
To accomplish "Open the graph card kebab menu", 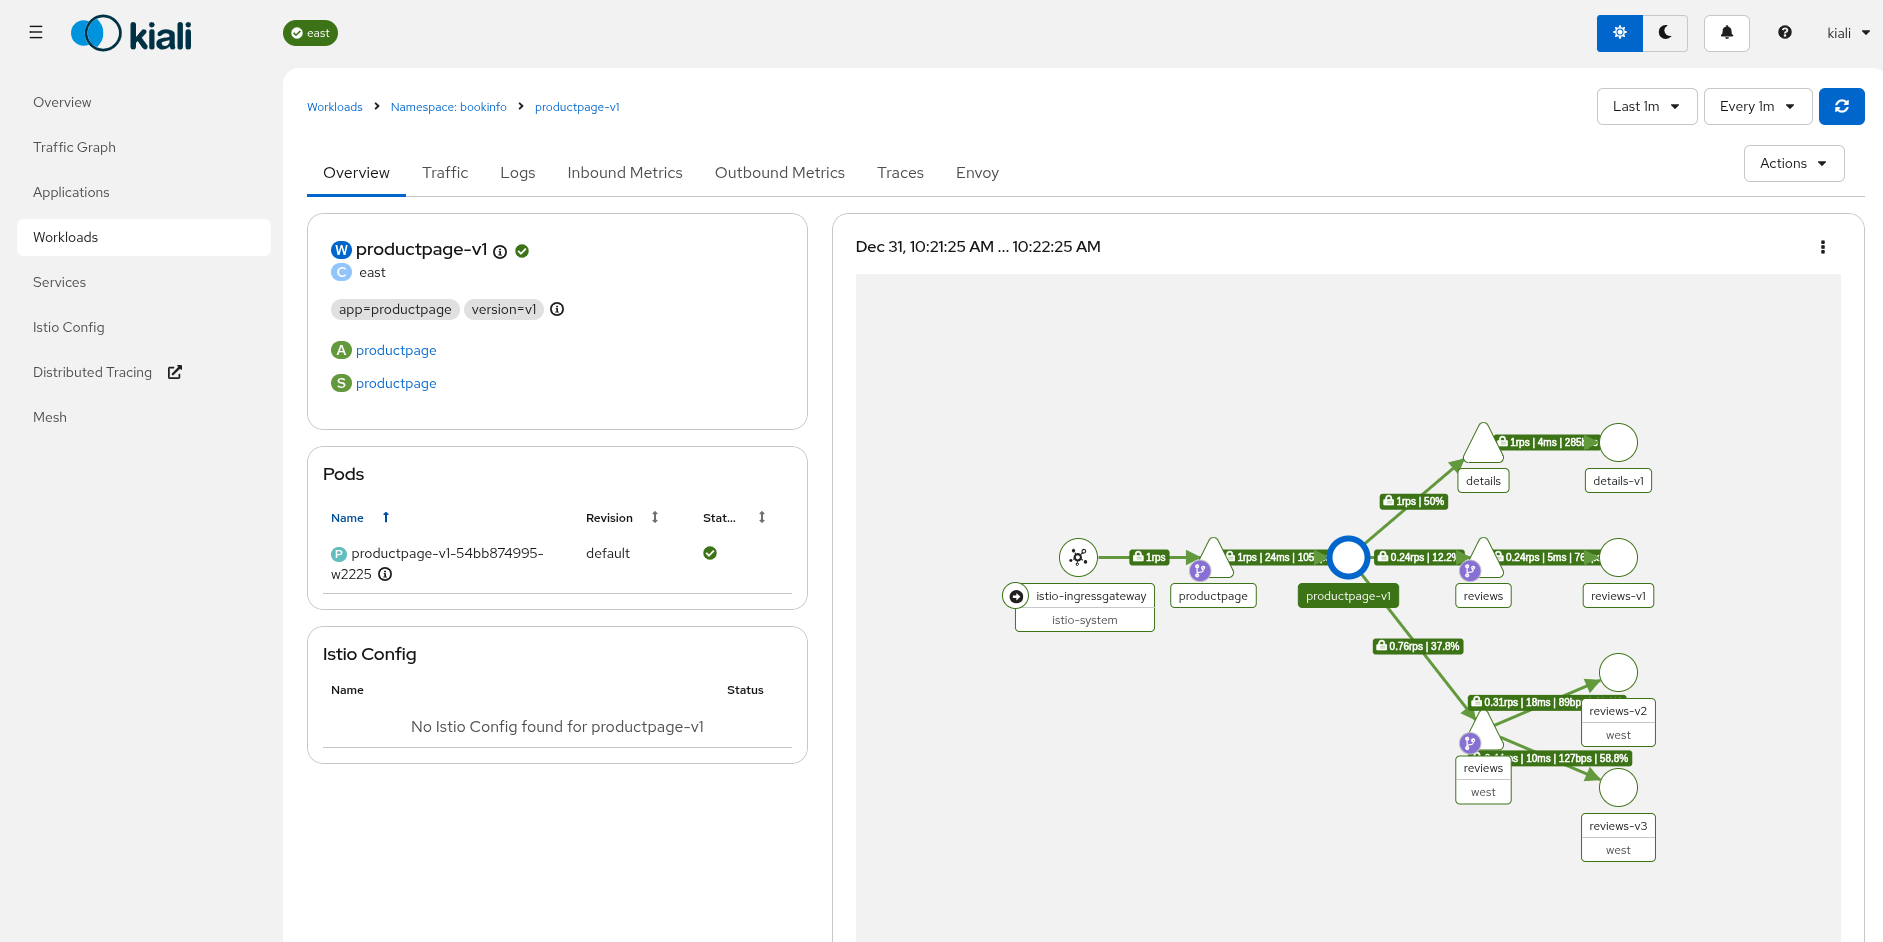I will click(x=1822, y=247).
